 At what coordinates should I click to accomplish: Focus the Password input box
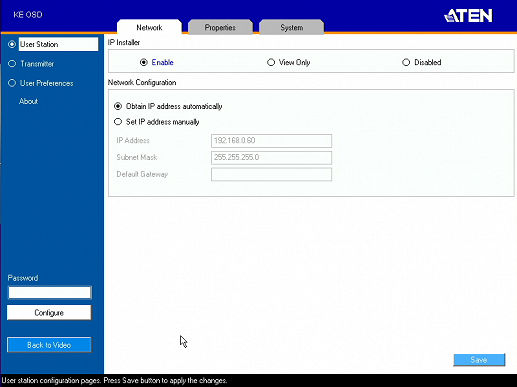tap(49, 293)
